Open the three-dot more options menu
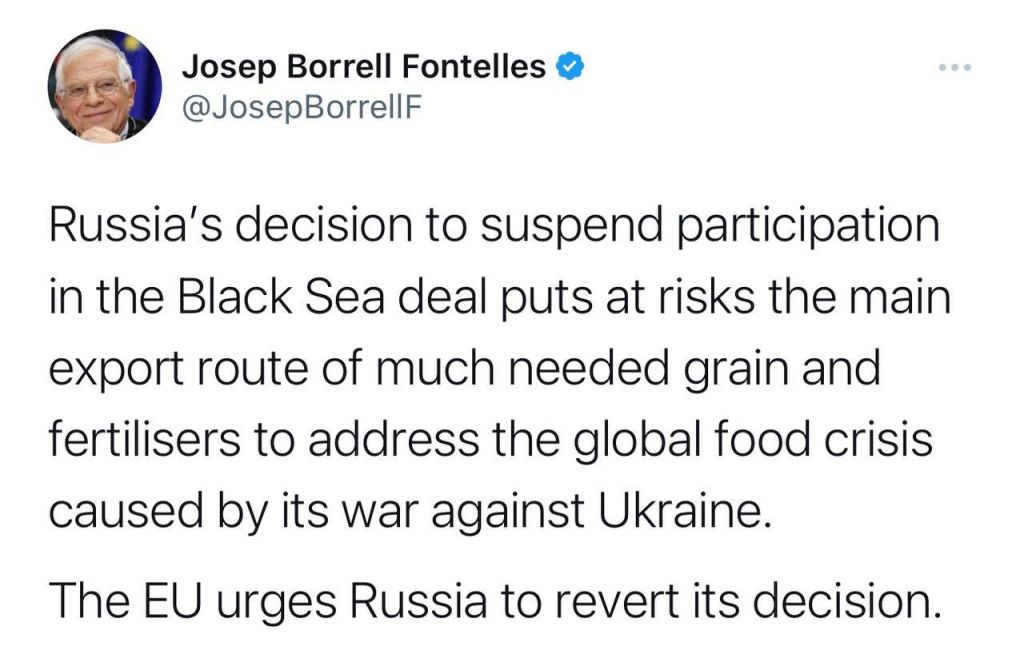1024x654 pixels. click(954, 67)
